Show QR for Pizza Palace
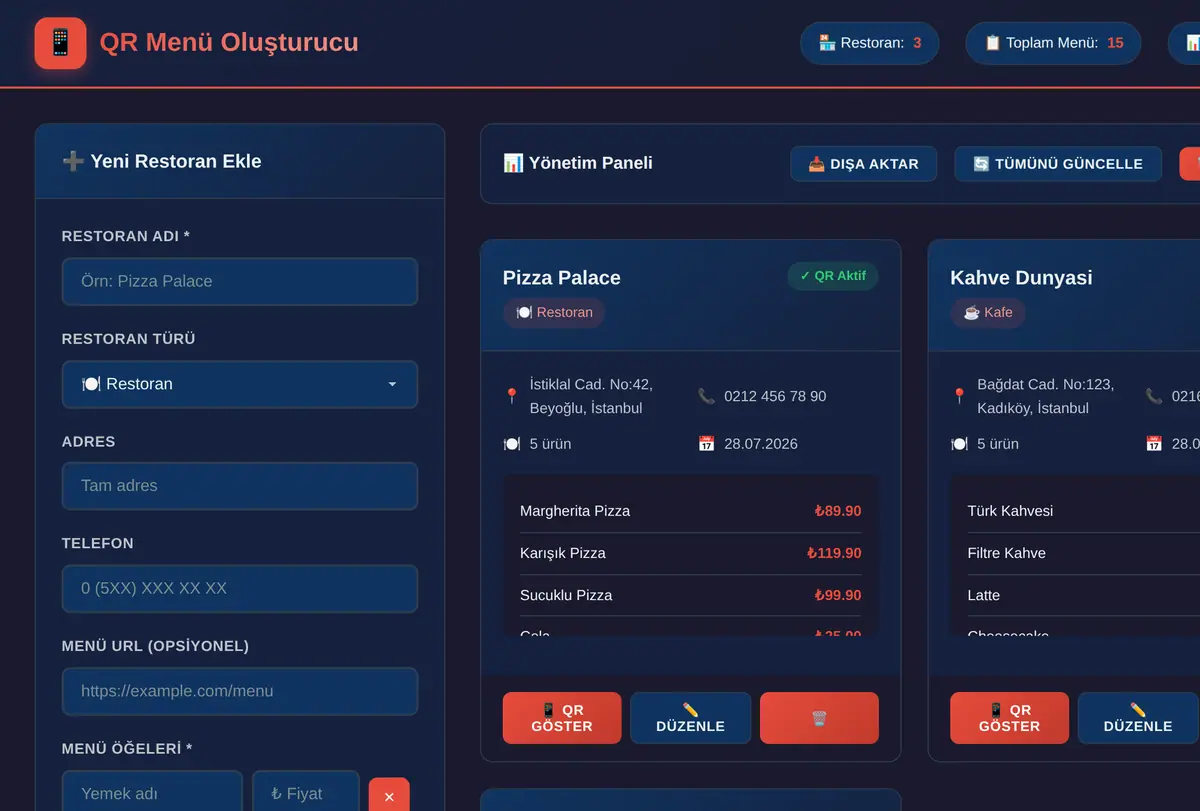Screen dimensions: 1200x811 (x=562, y=718)
